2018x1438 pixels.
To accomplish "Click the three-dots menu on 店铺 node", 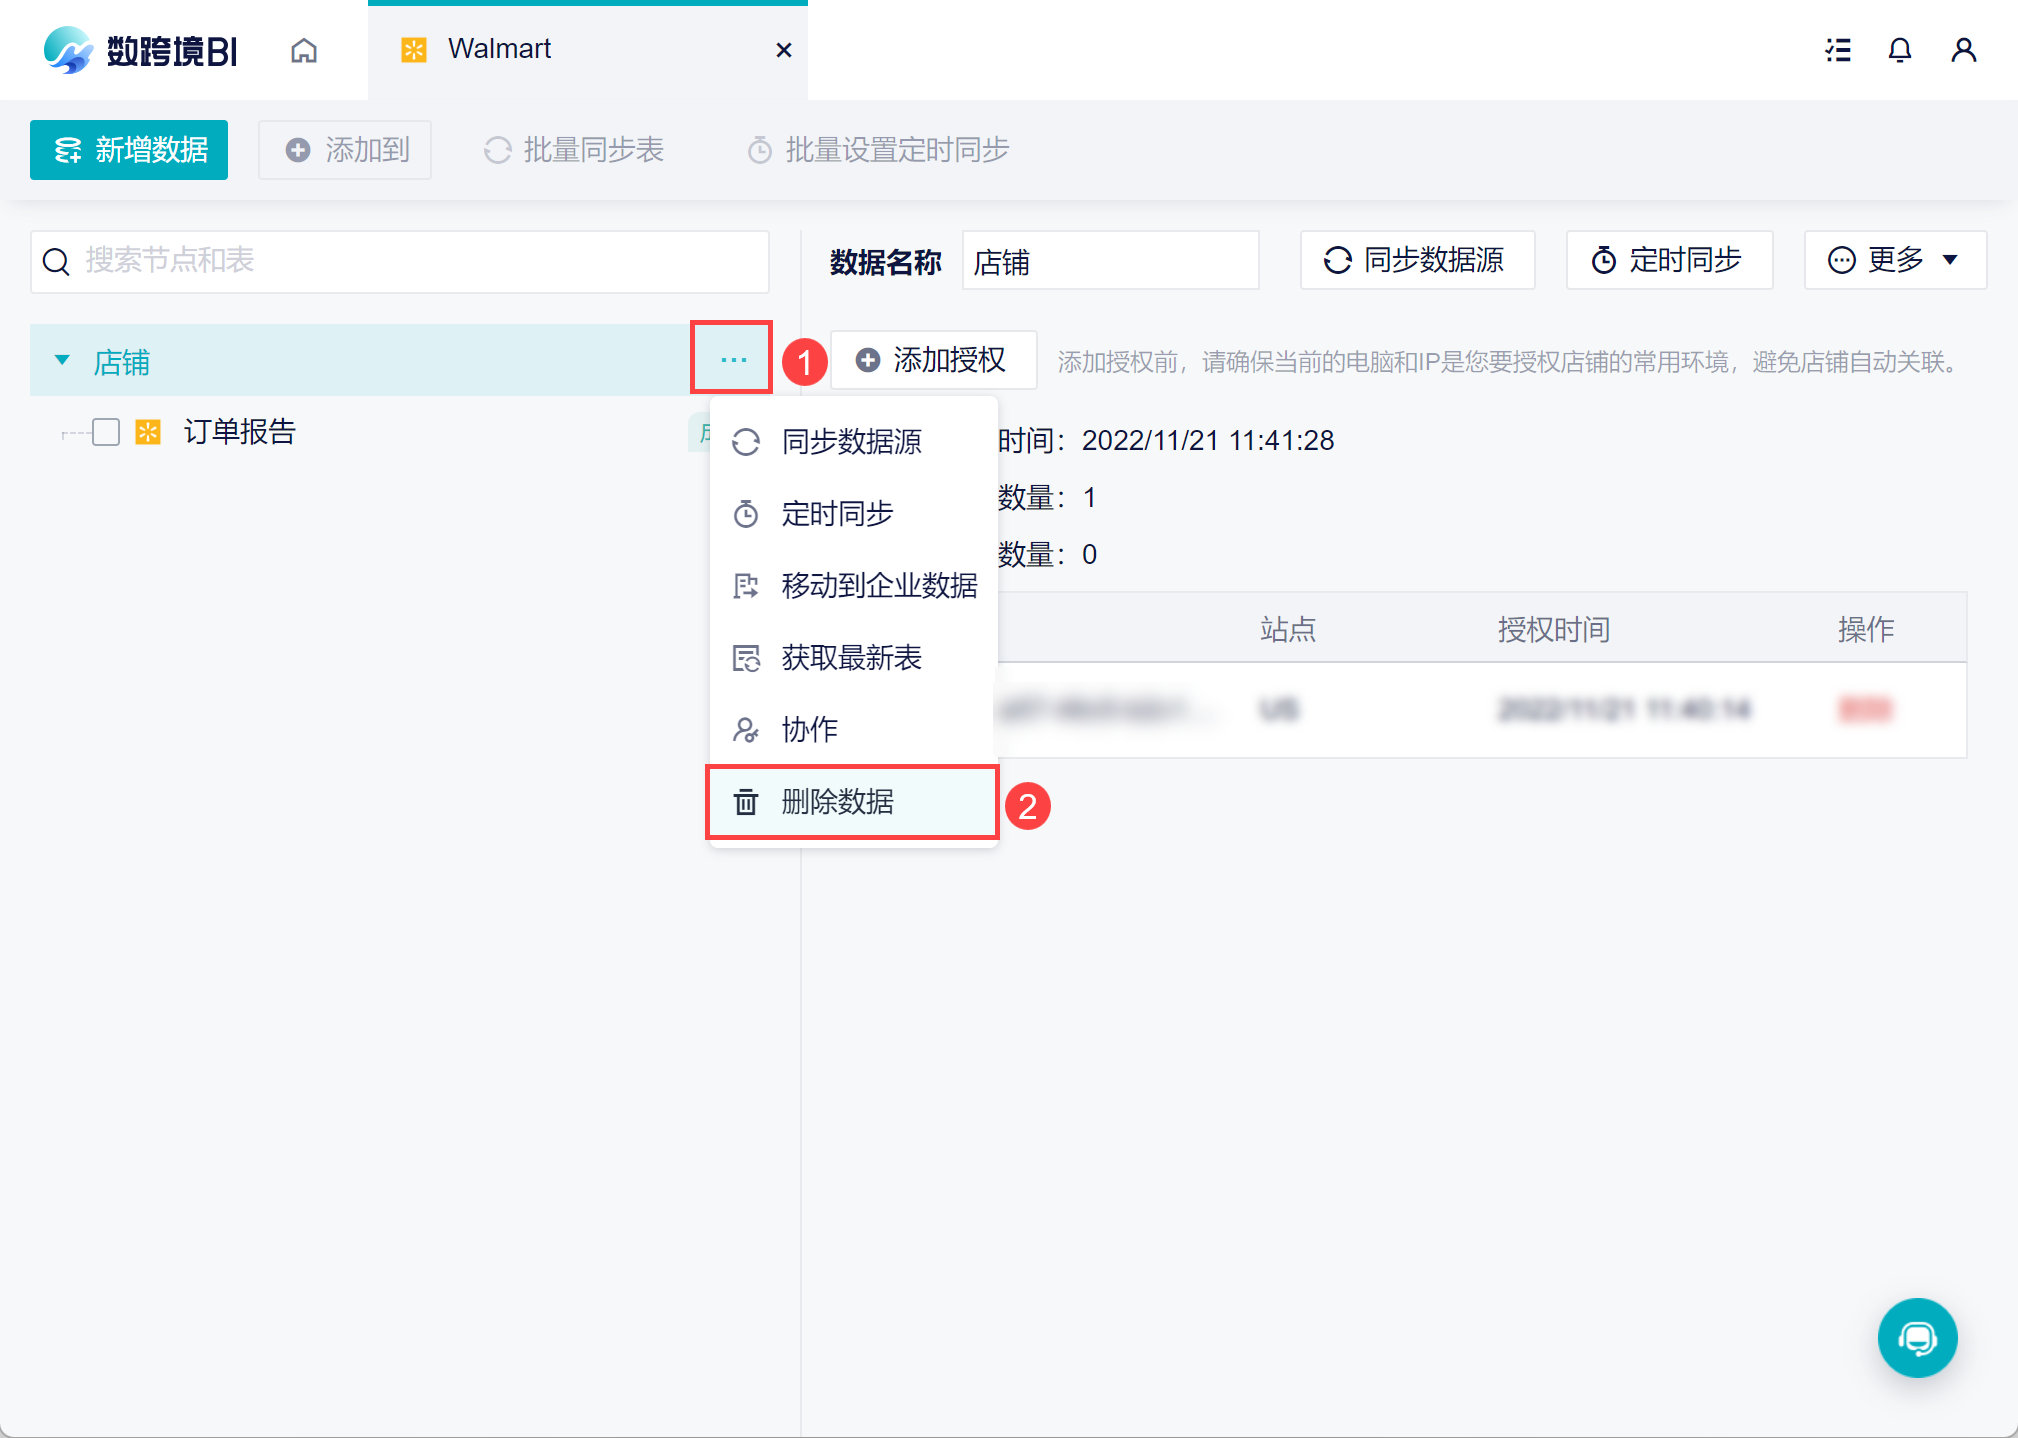I will [733, 359].
